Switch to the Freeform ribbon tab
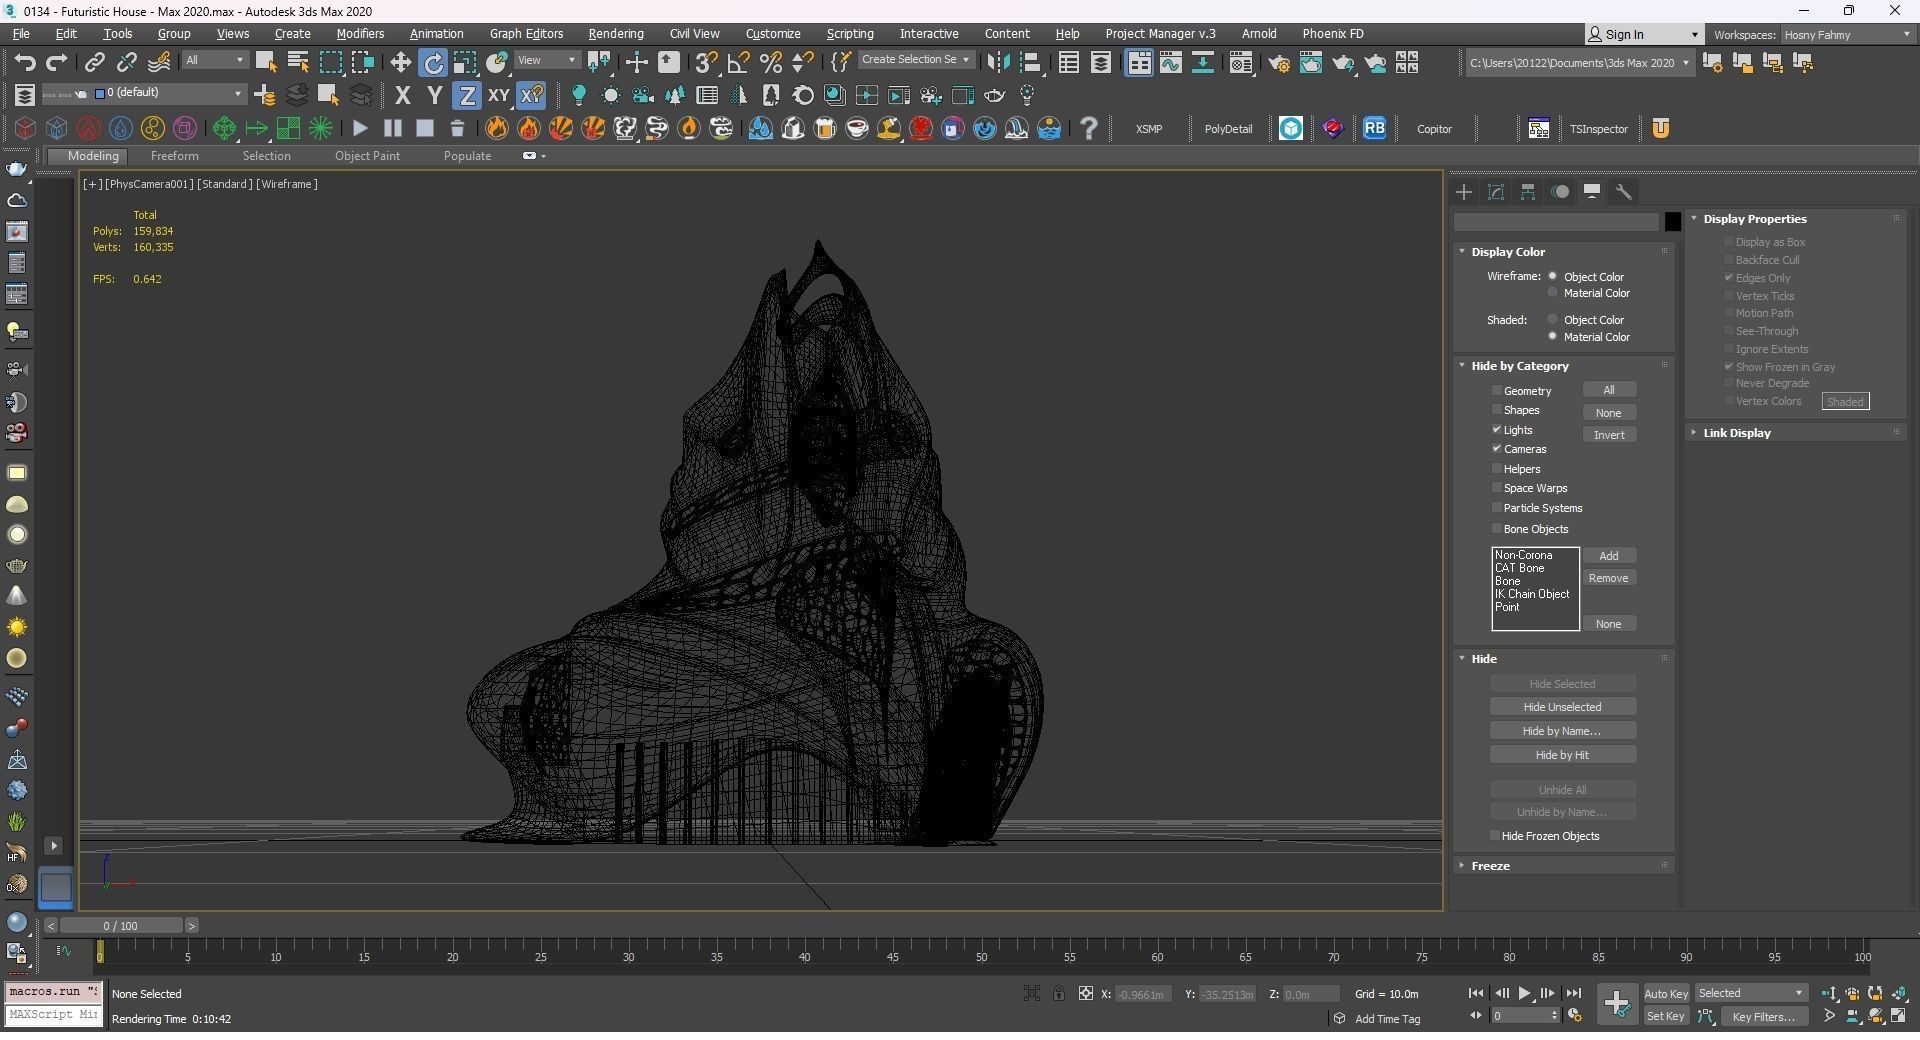 pos(174,156)
